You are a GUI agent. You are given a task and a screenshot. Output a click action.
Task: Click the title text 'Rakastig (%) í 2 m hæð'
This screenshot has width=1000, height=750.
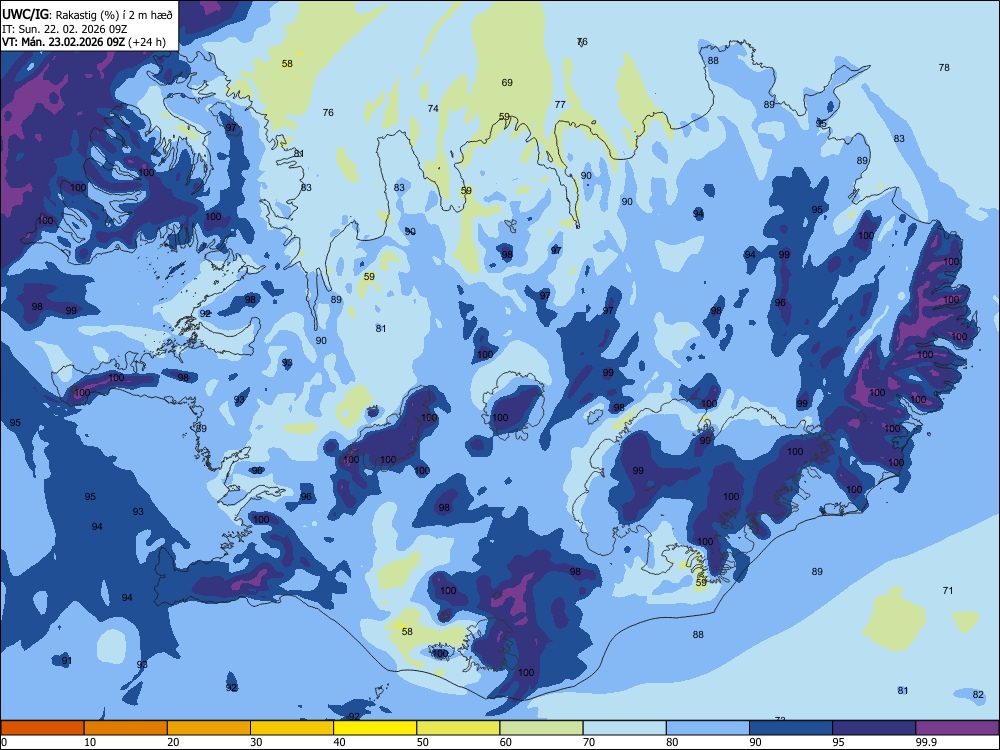tap(115, 14)
